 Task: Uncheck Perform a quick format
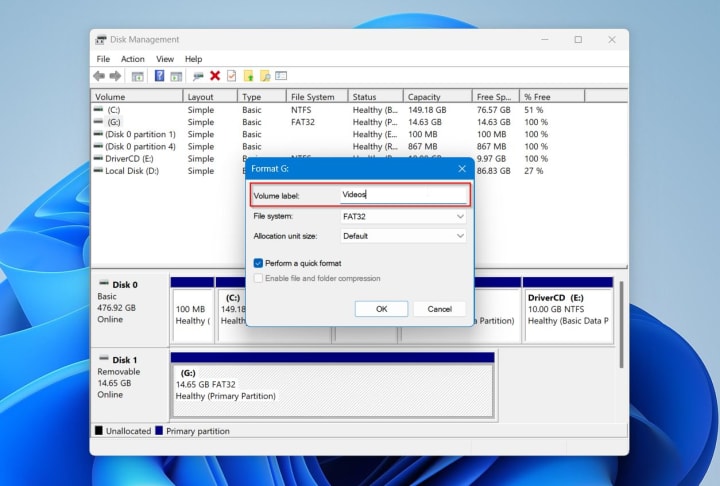point(258,263)
